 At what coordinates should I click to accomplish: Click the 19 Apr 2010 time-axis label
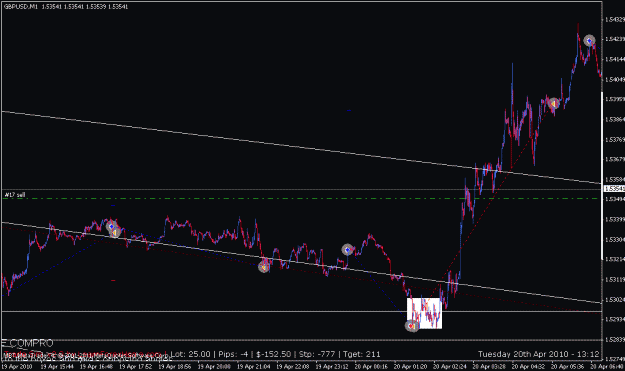click(x=16, y=366)
